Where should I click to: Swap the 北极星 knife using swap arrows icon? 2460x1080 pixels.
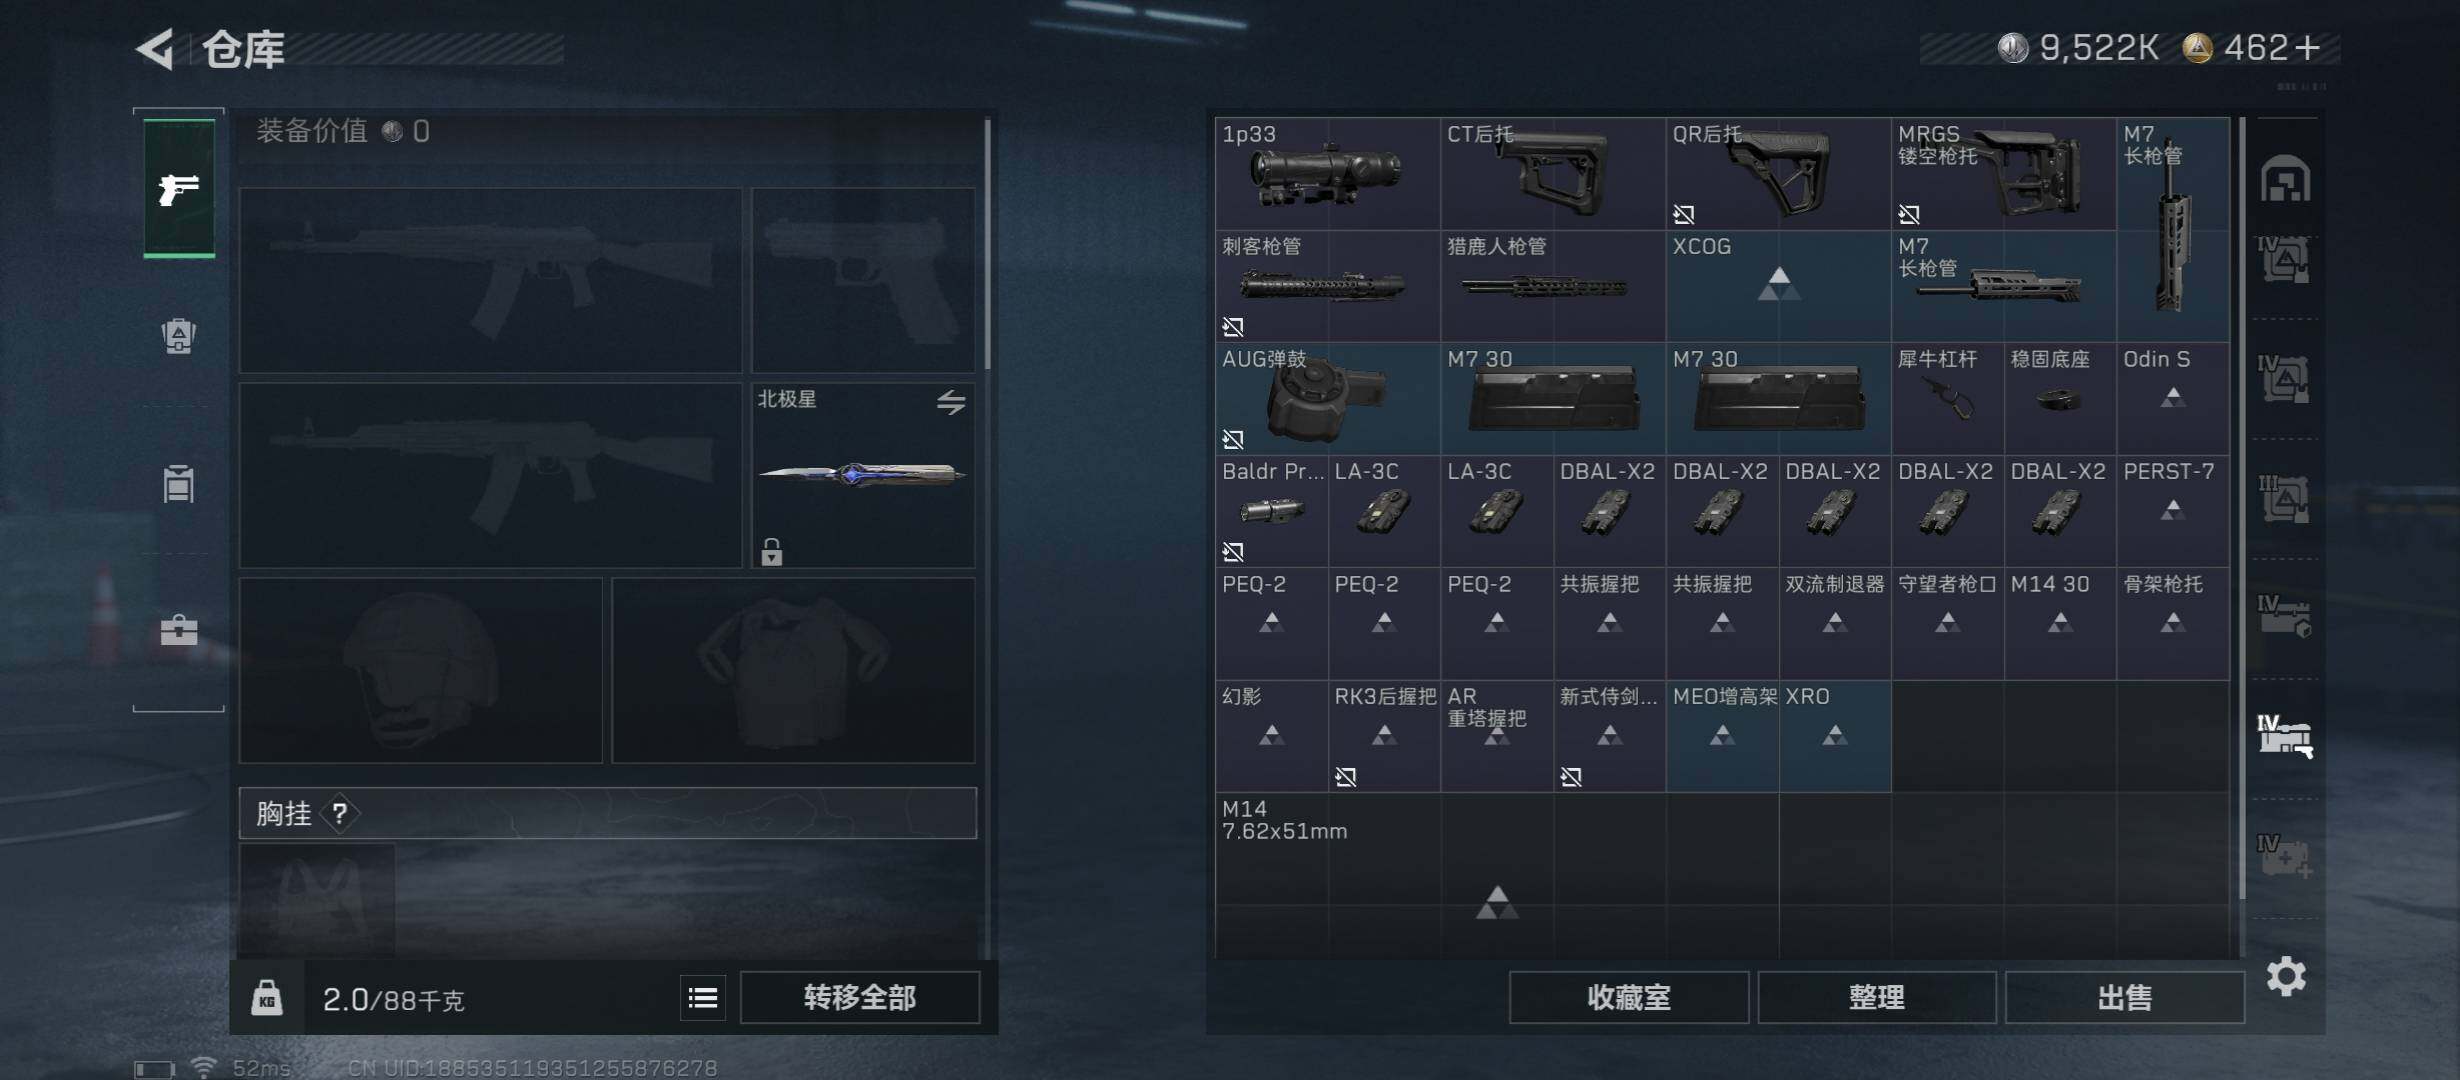pos(951,402)
